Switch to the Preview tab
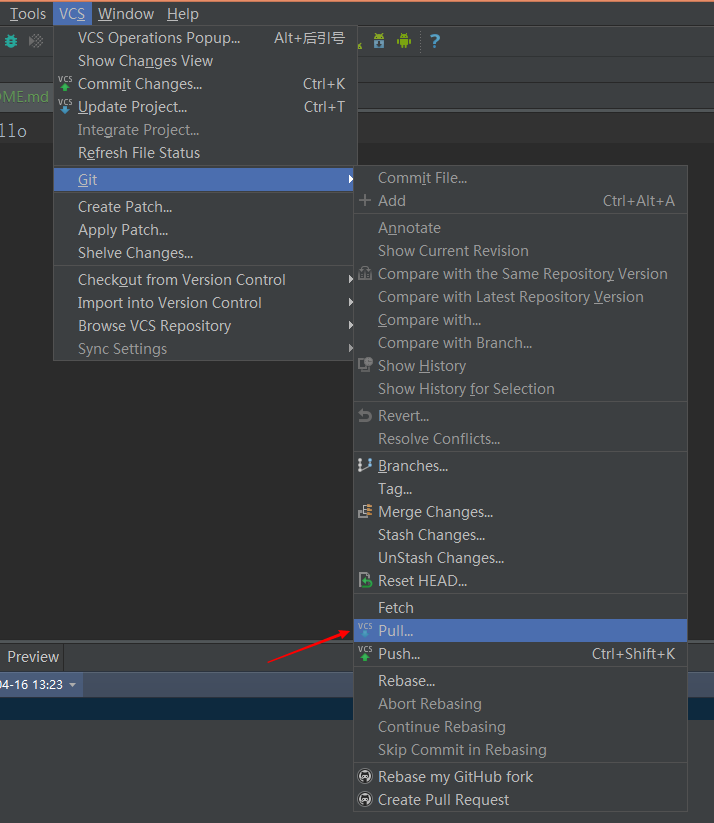714x823 pixels. [x=33, y=657]
